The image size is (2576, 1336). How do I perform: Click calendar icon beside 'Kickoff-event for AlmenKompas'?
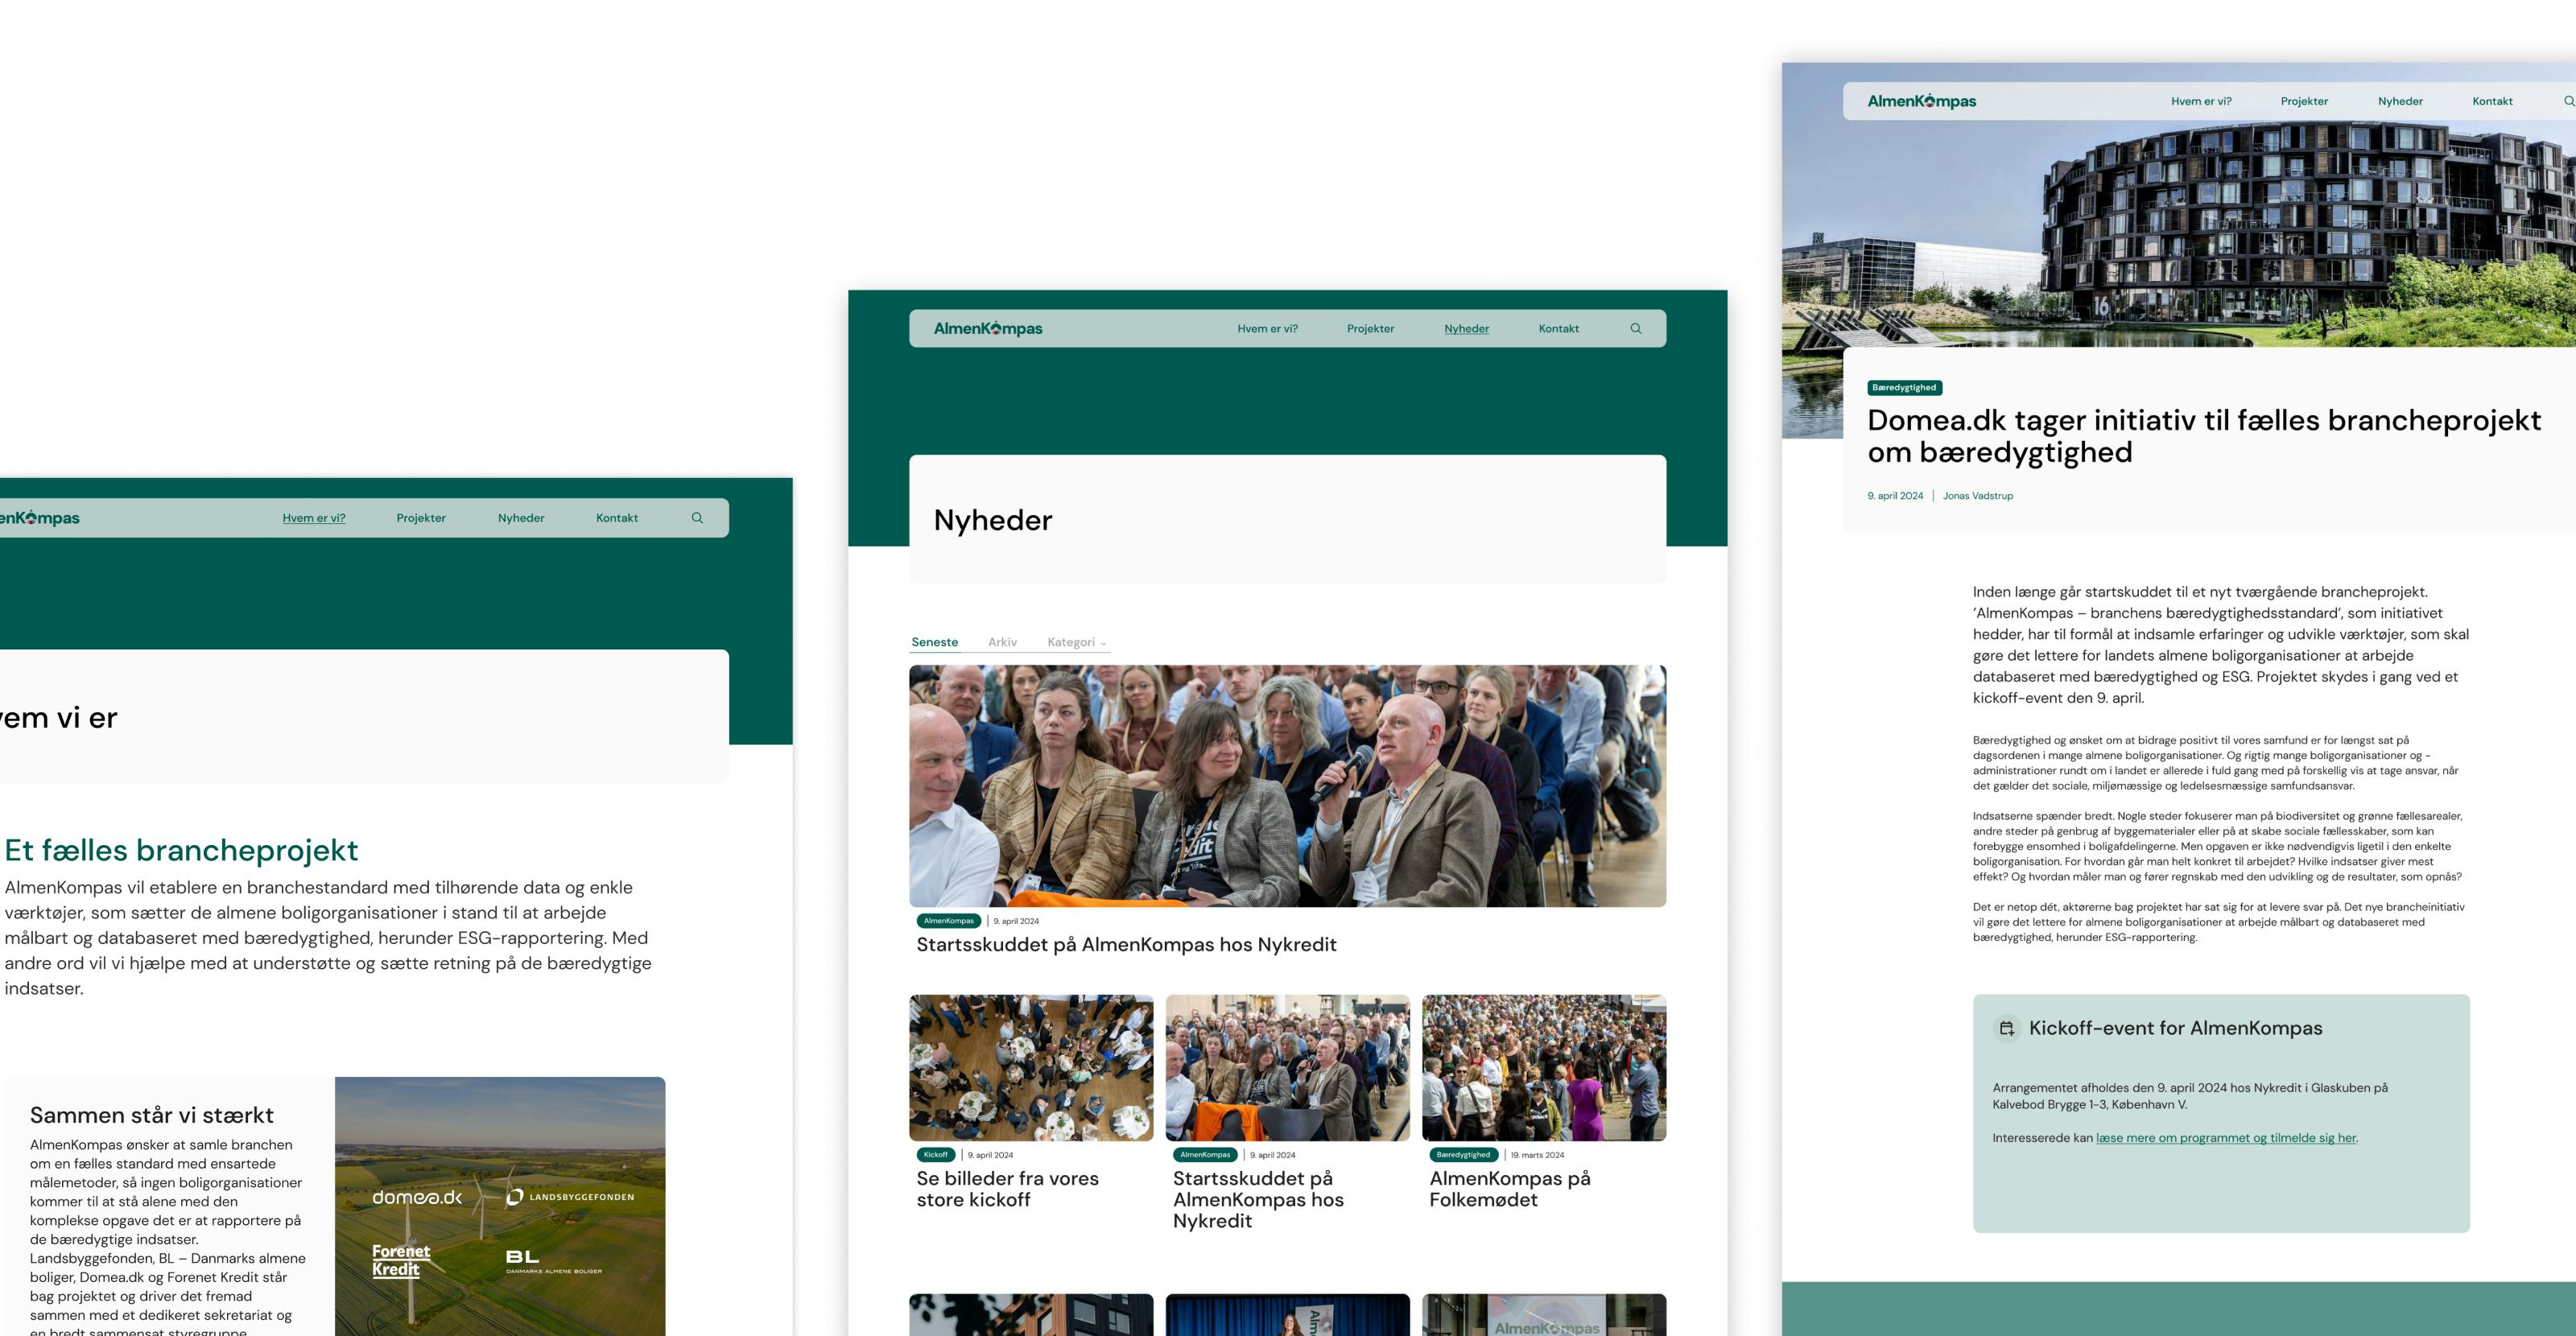2006,1028
